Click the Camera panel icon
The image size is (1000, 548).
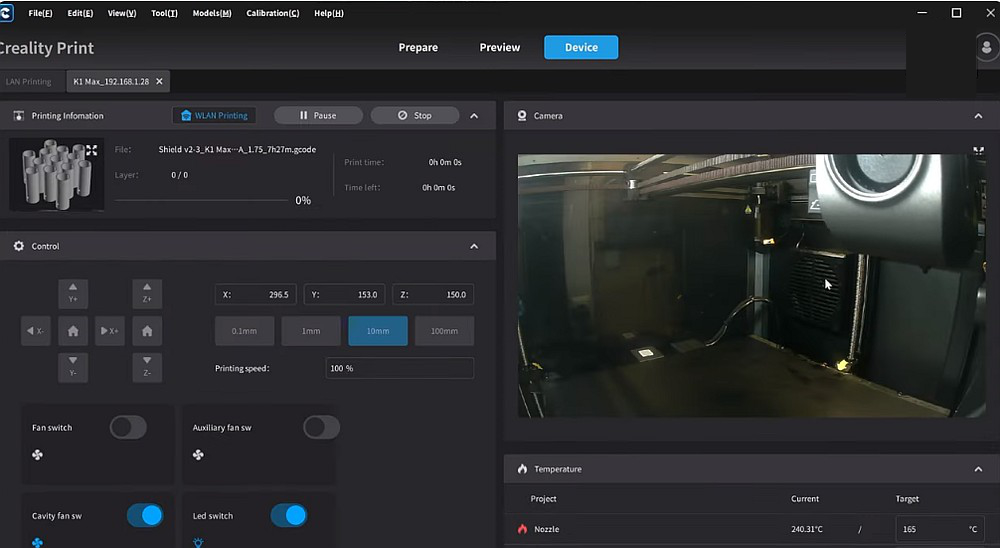click(x=522, y=115)
